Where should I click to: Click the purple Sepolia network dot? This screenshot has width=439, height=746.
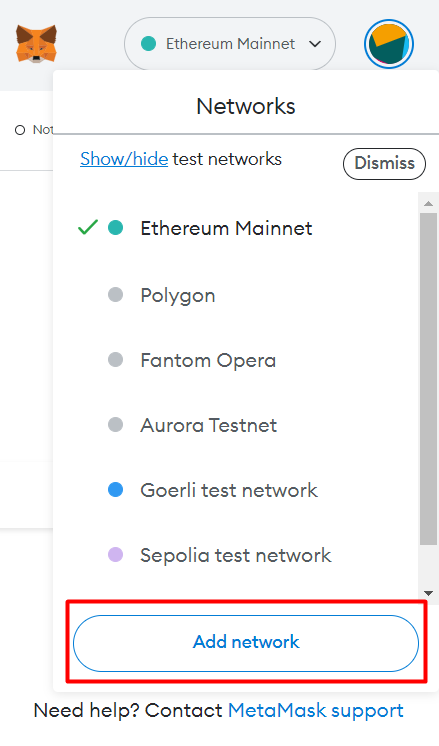[x=116, y=555]
